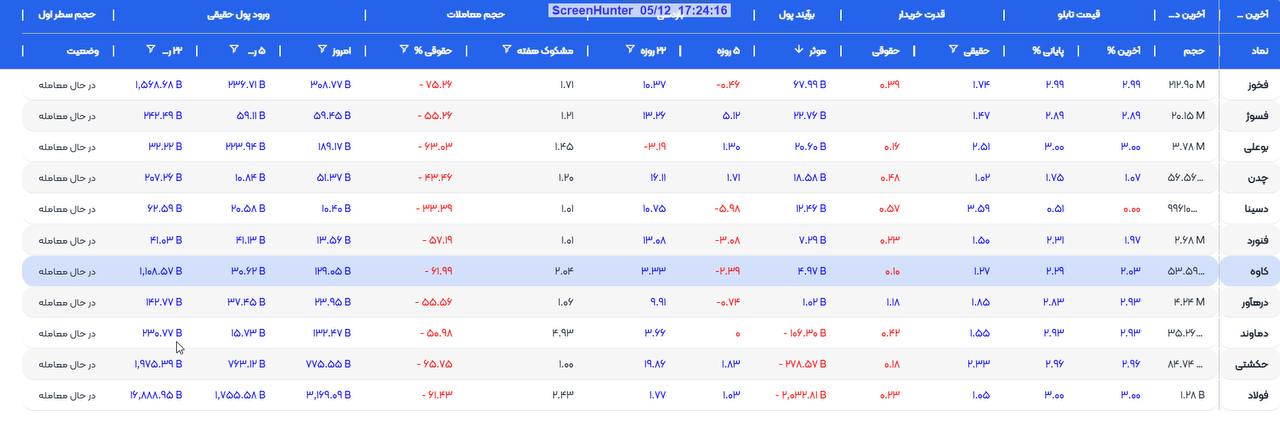1280x428 pixels.
Task: Open filter on the ۲۳ ر.. inflow column
Action: (150, 50)
